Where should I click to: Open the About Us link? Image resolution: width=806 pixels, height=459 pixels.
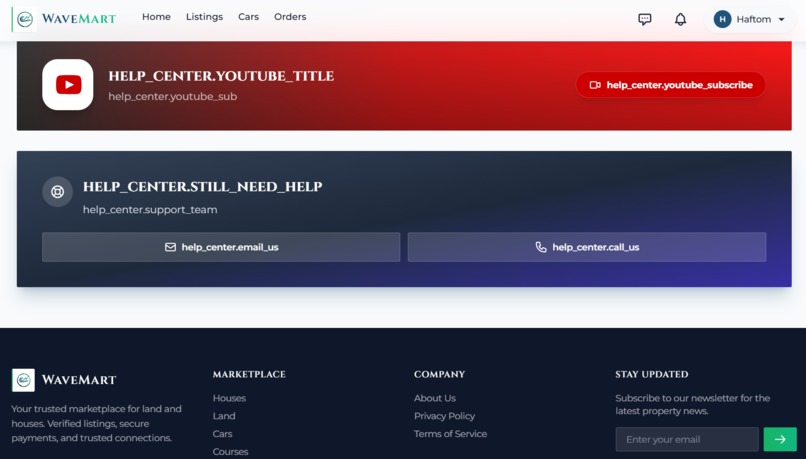pos(435,398)
